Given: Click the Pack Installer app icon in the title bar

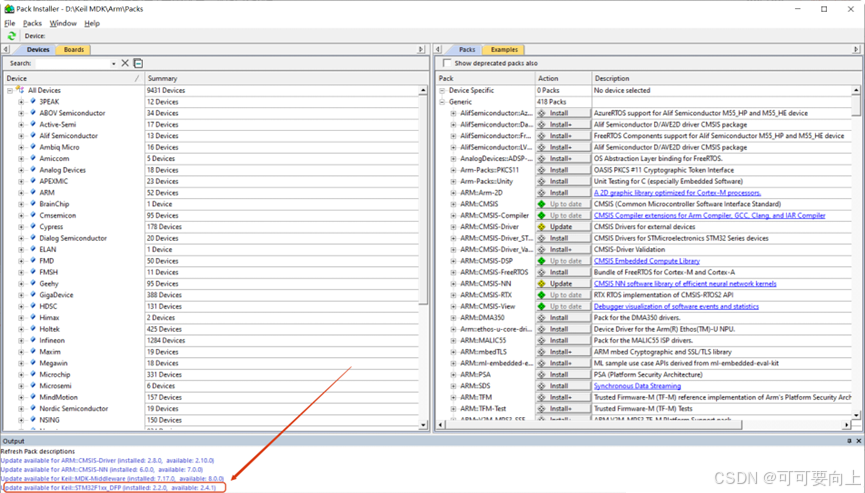Looking at the screenshot, I should coord(9,9).
